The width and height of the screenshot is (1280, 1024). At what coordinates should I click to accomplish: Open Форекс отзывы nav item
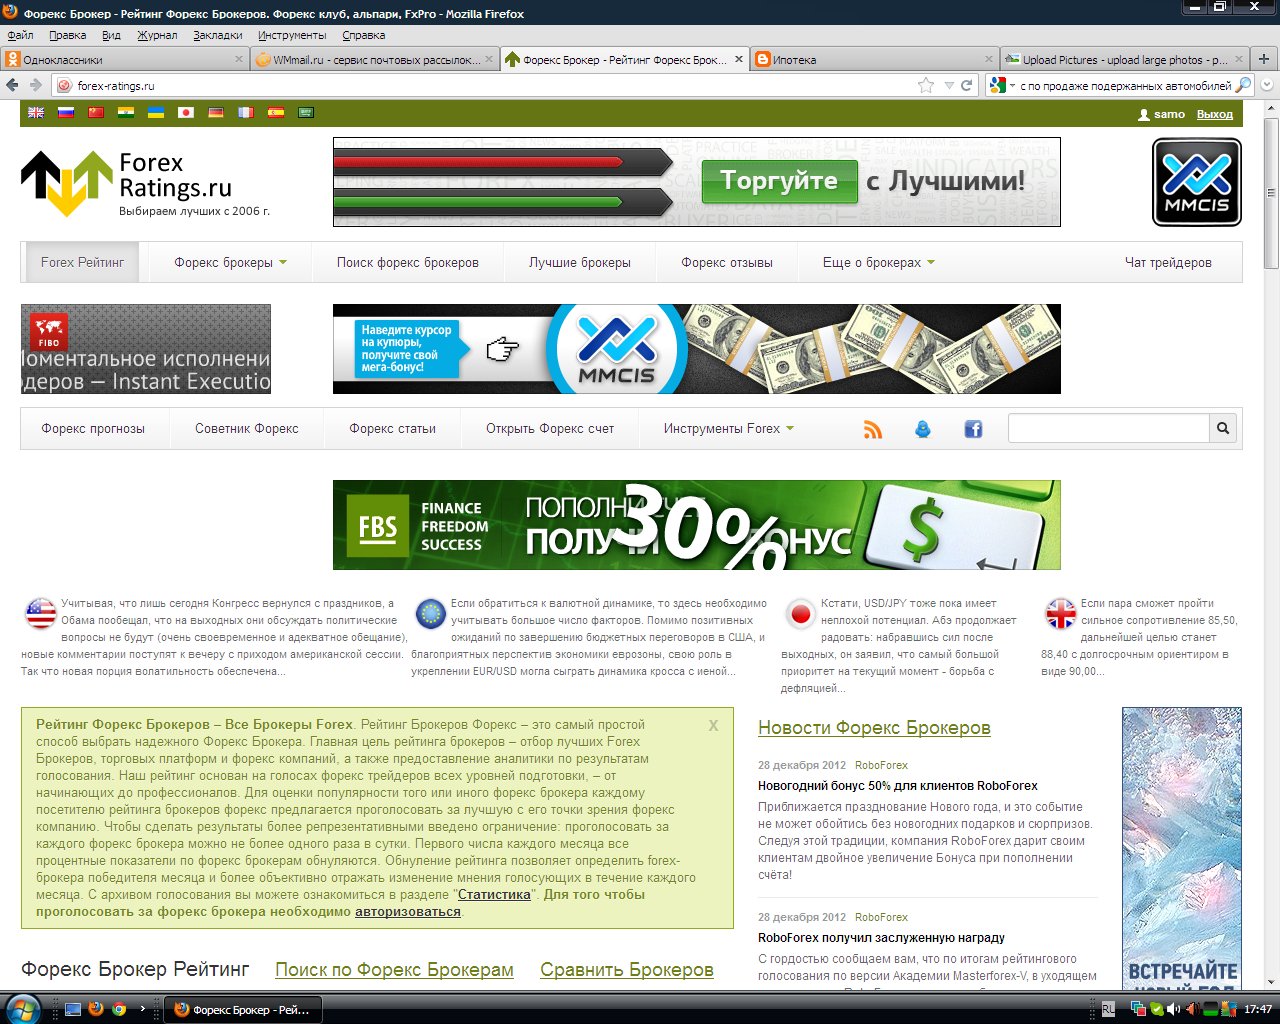coord(727,262)
